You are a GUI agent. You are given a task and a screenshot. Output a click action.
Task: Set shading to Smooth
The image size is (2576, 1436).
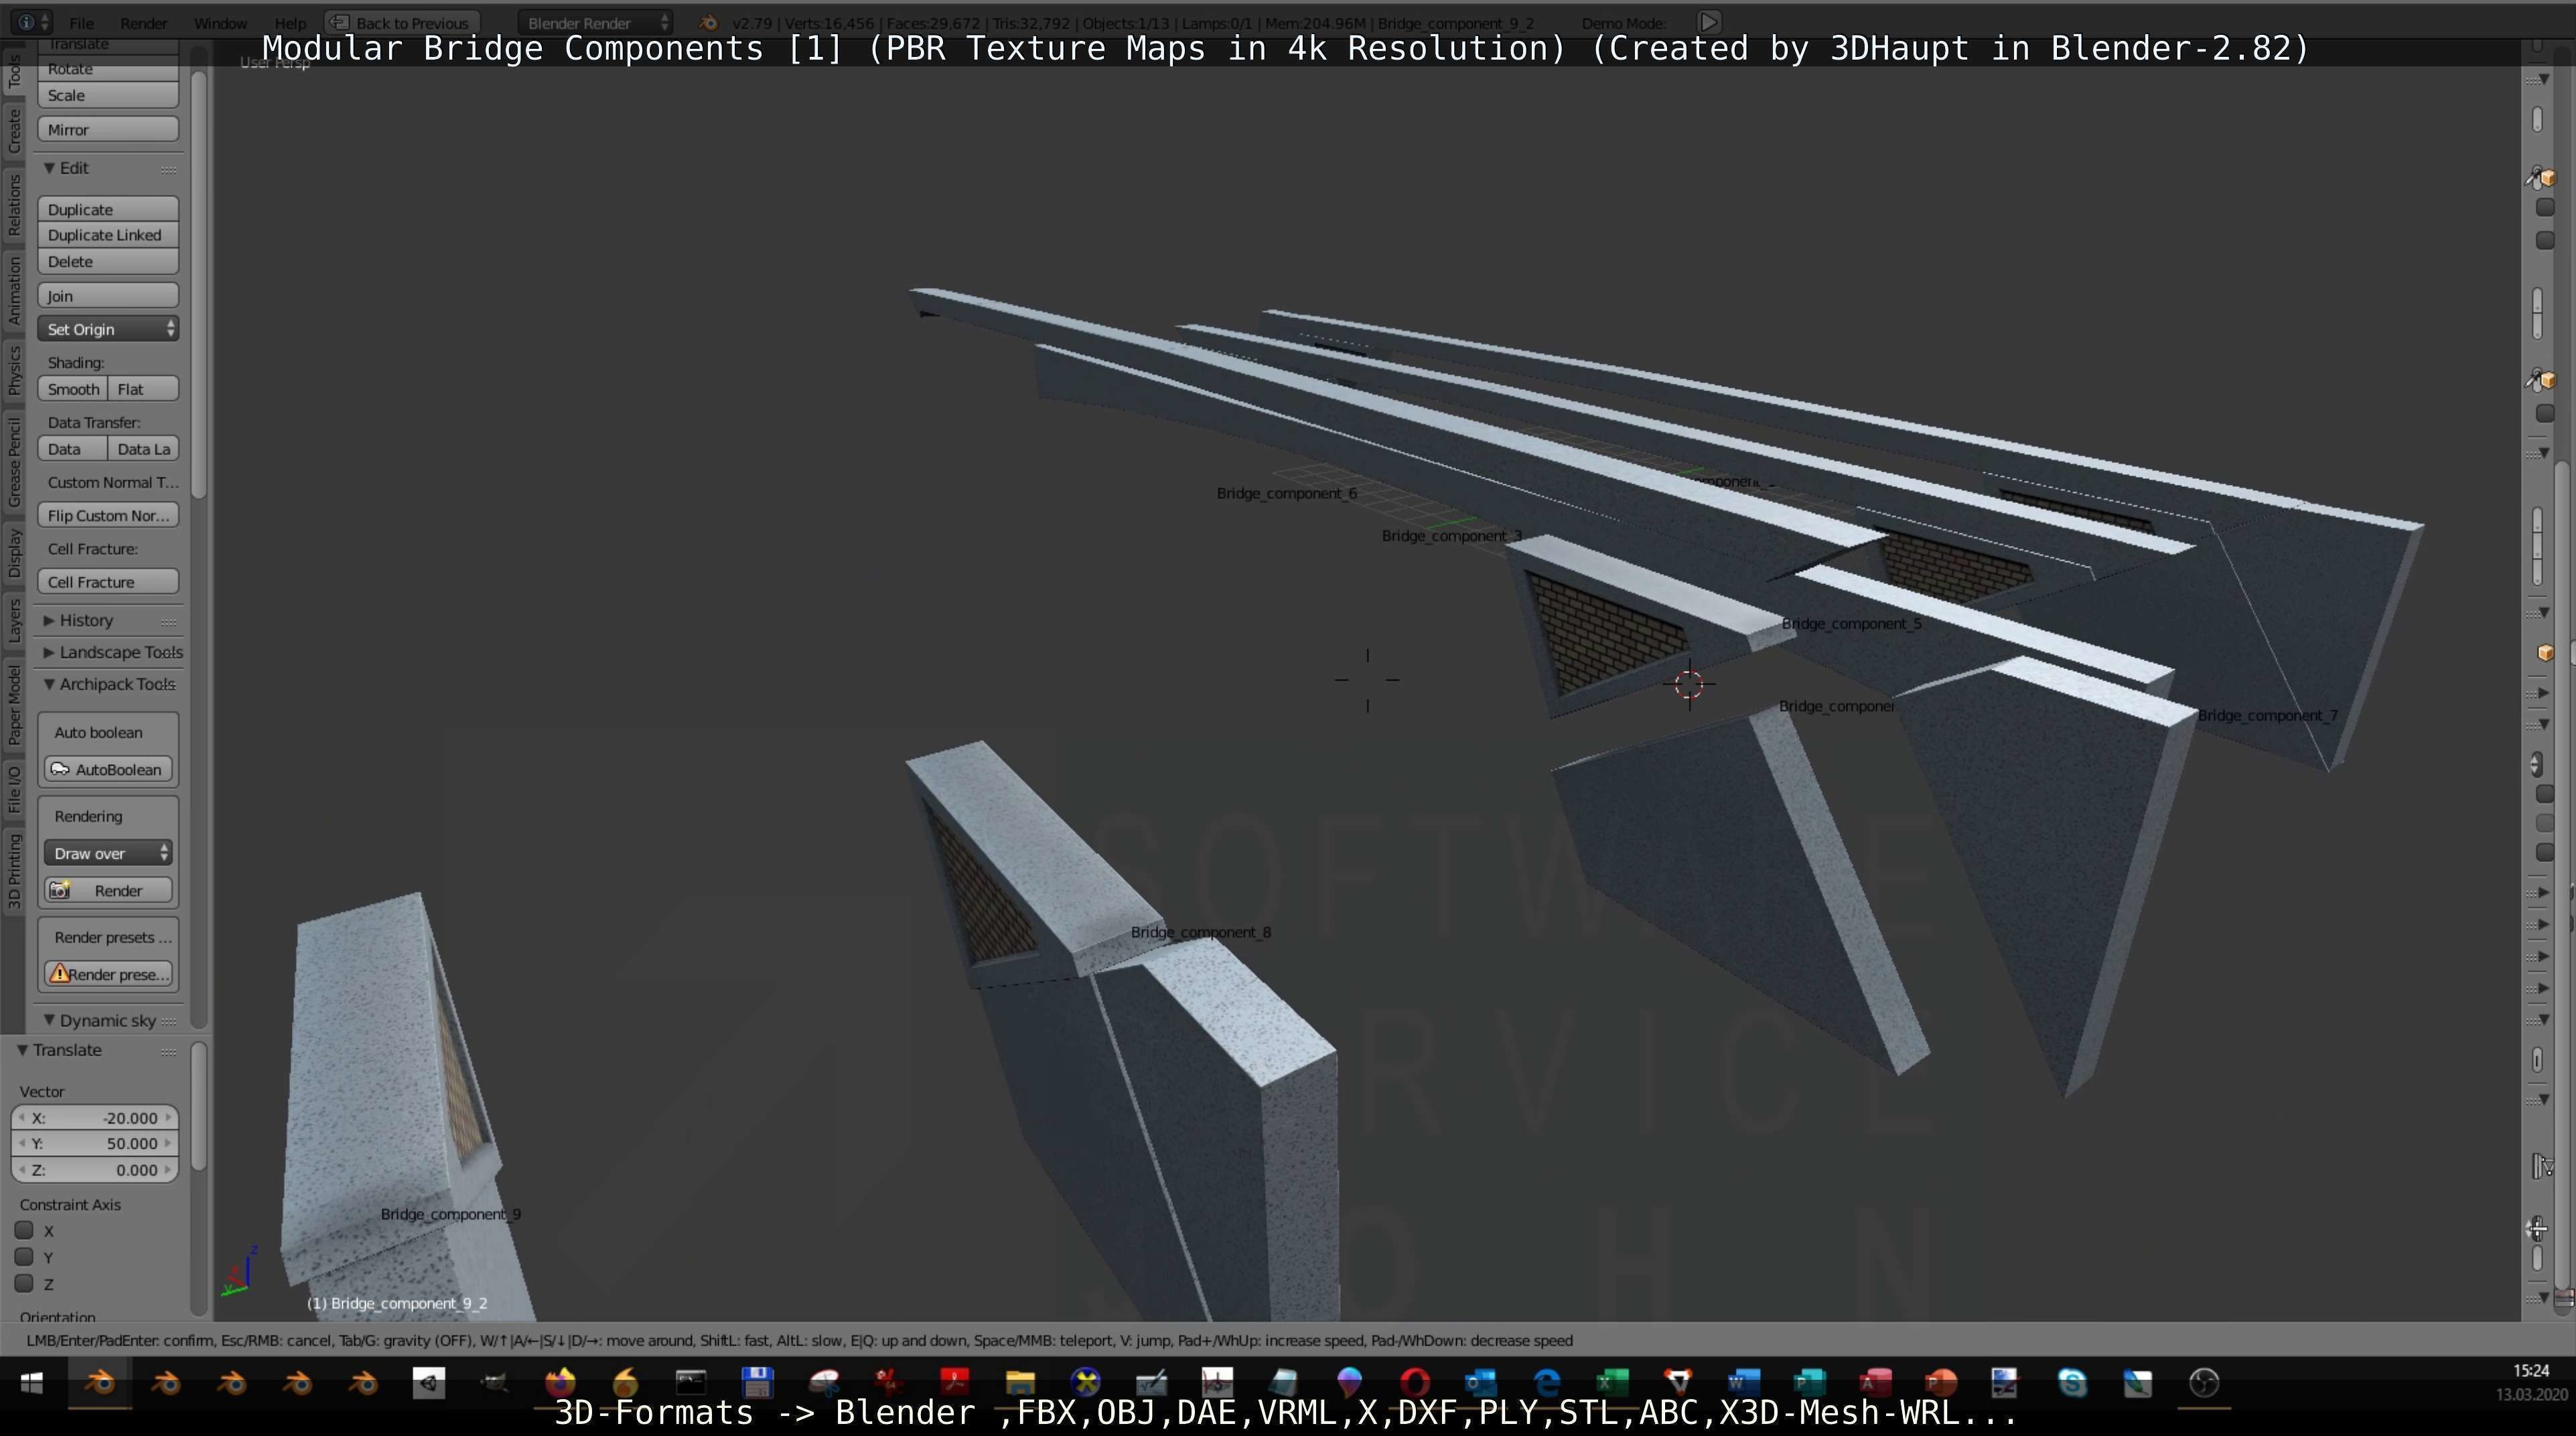[73, 389]
